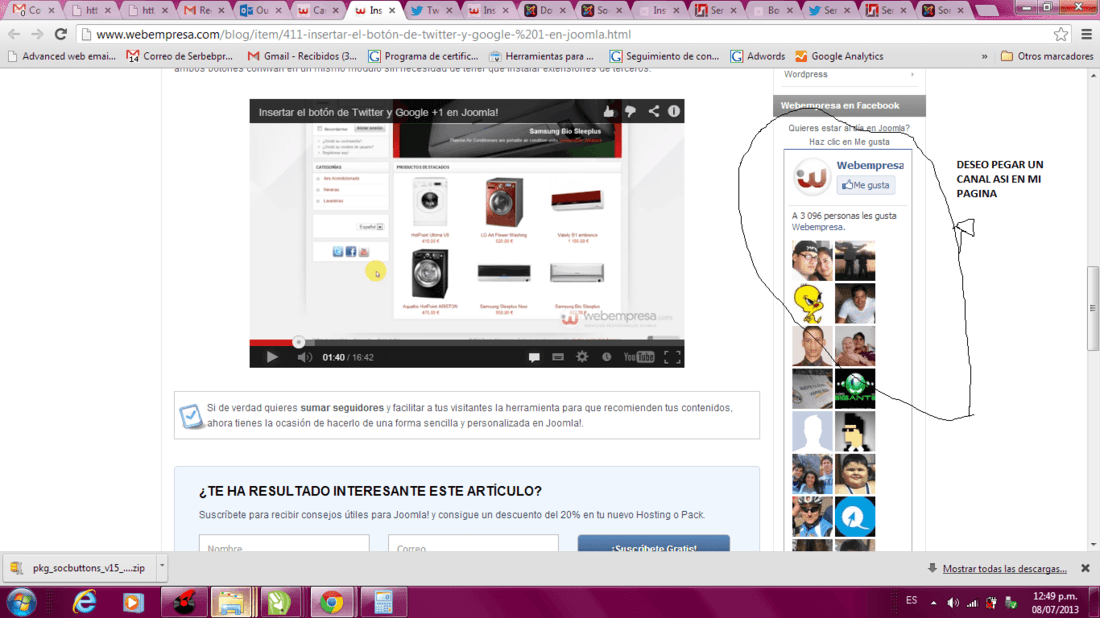The image size is (1100, 618).
Task: Click the Correo input field
Action: (x=474, y=543)
